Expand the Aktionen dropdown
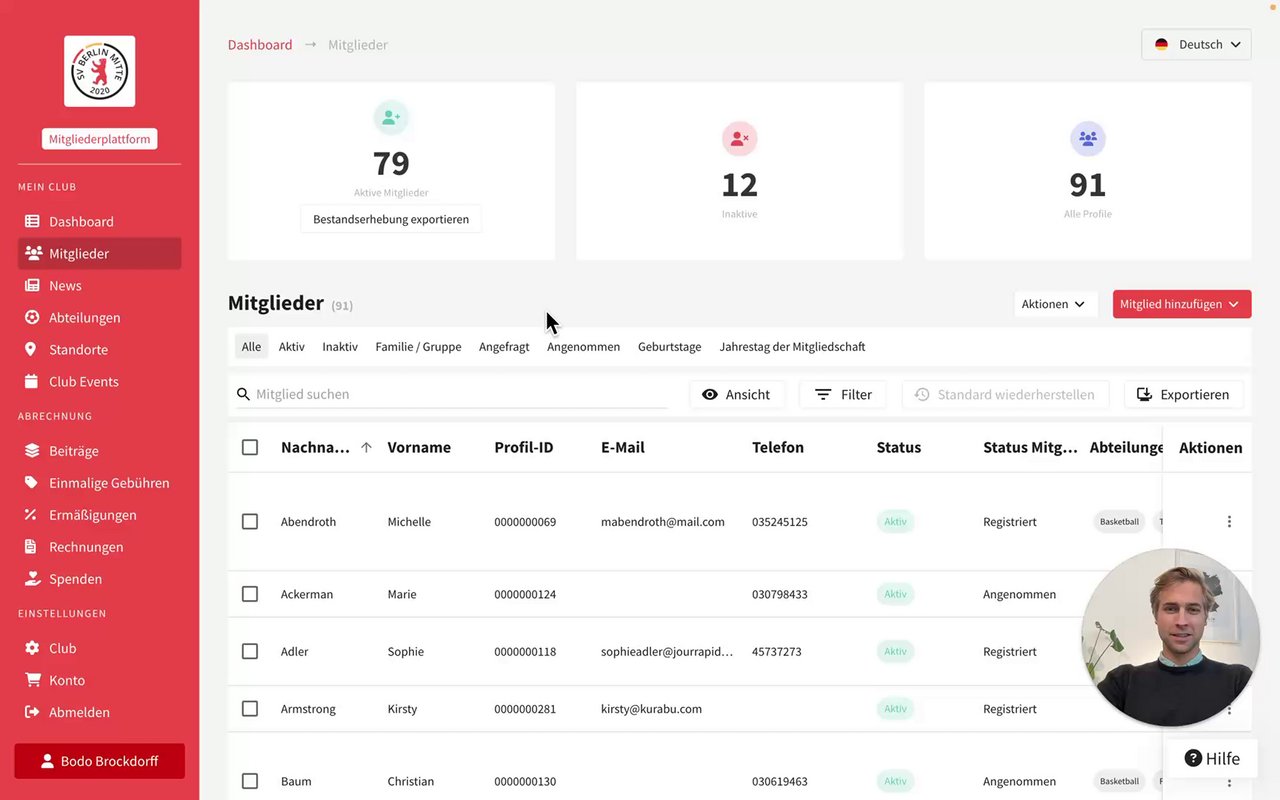The width and height of the screenshot is (1280, 800). point(1055,304)
